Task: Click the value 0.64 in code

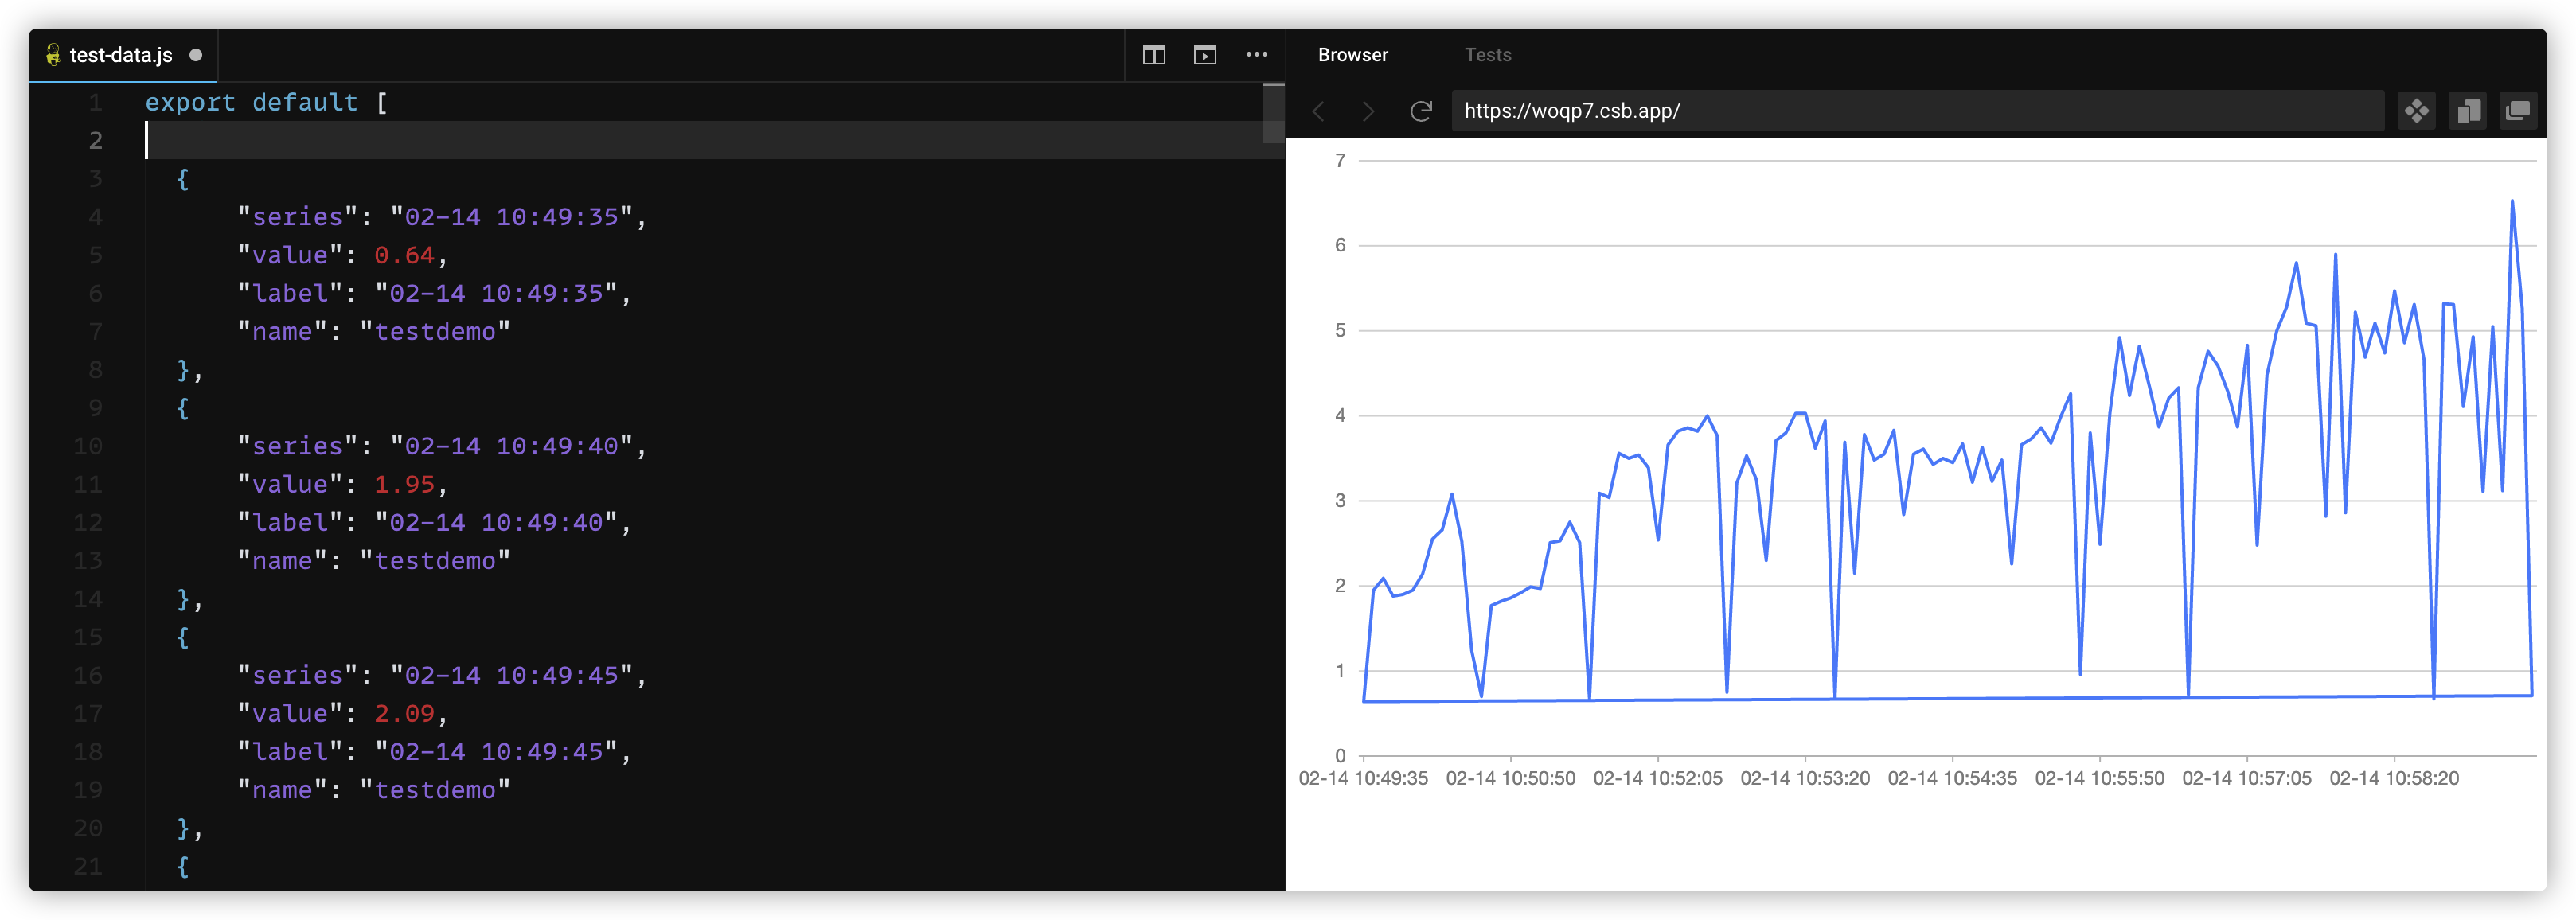Action: [404, 256]
